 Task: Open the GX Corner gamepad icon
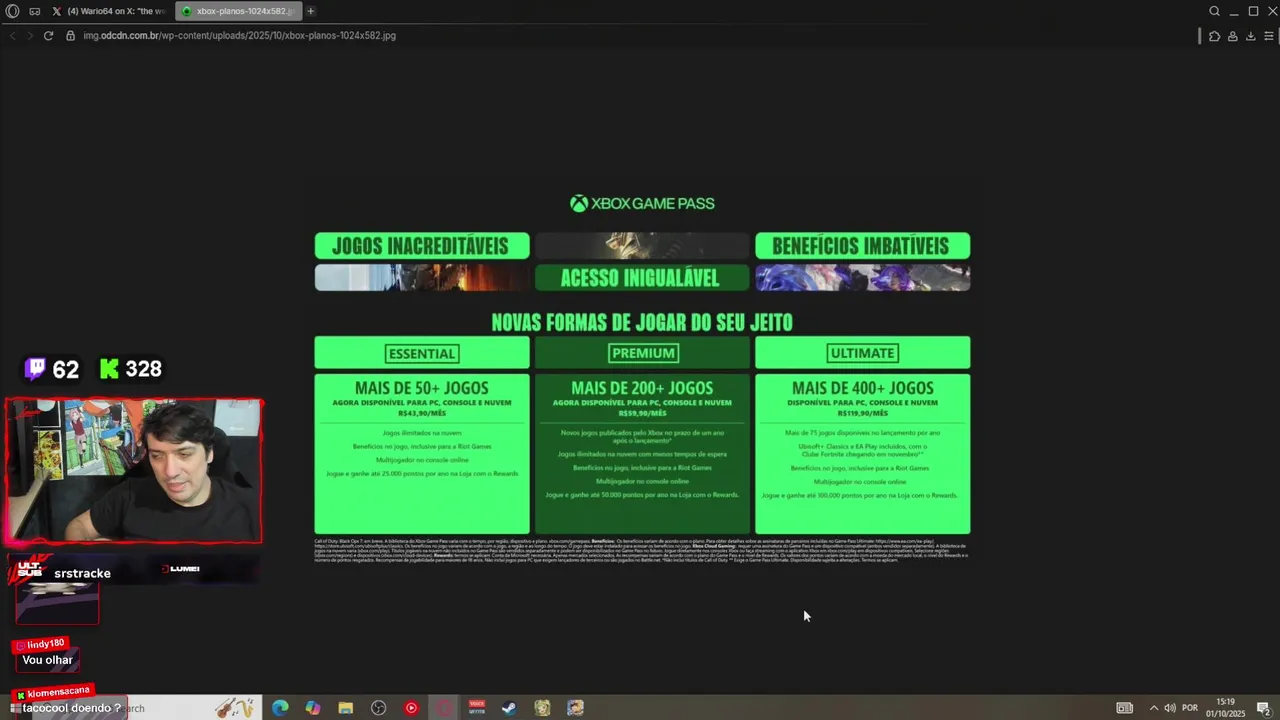point(35,11)
